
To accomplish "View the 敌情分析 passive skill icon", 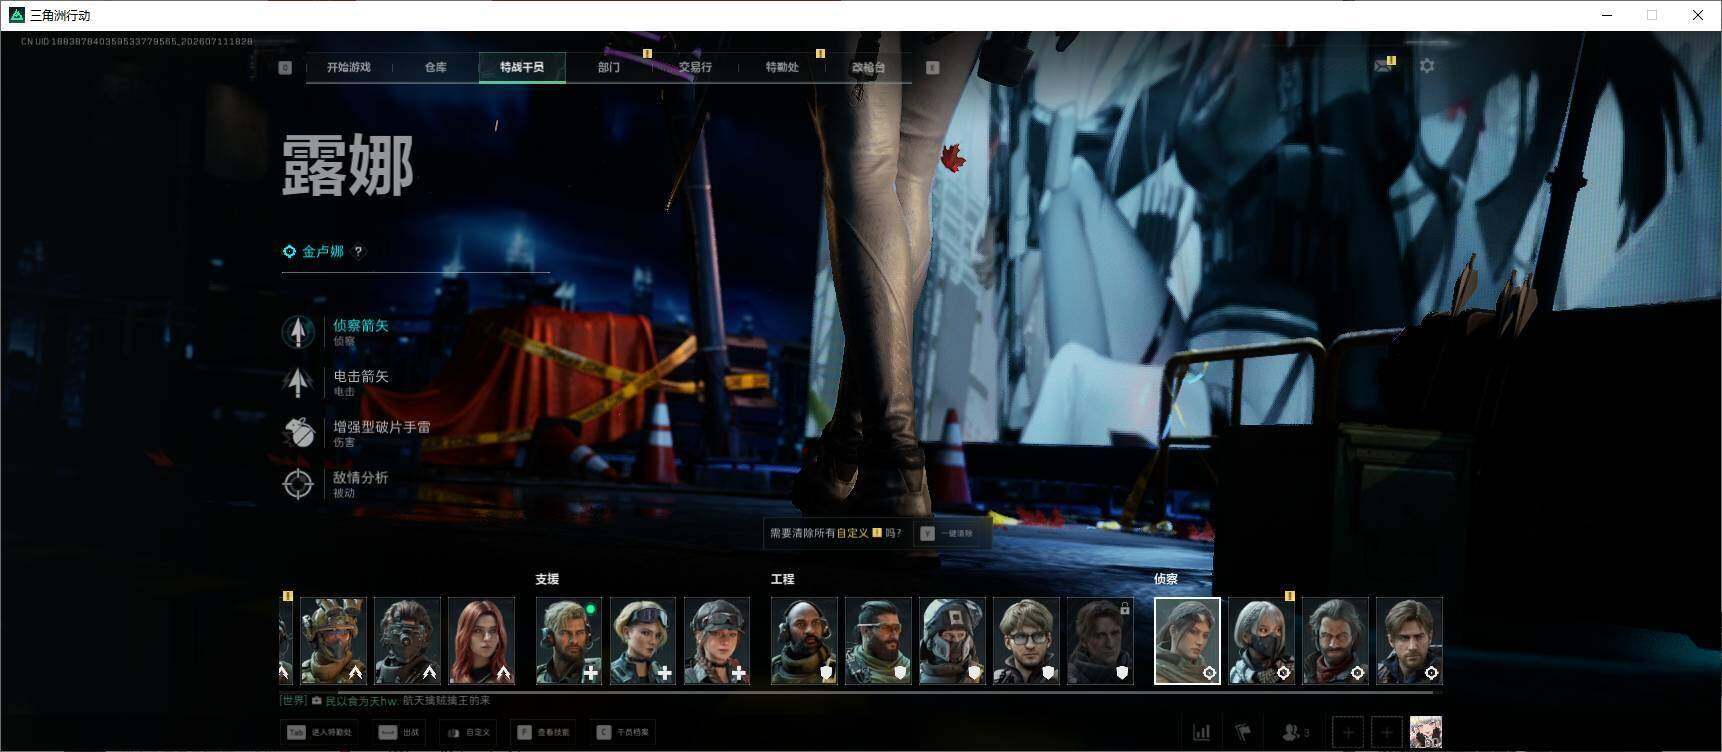I will [x=298, y=484].
